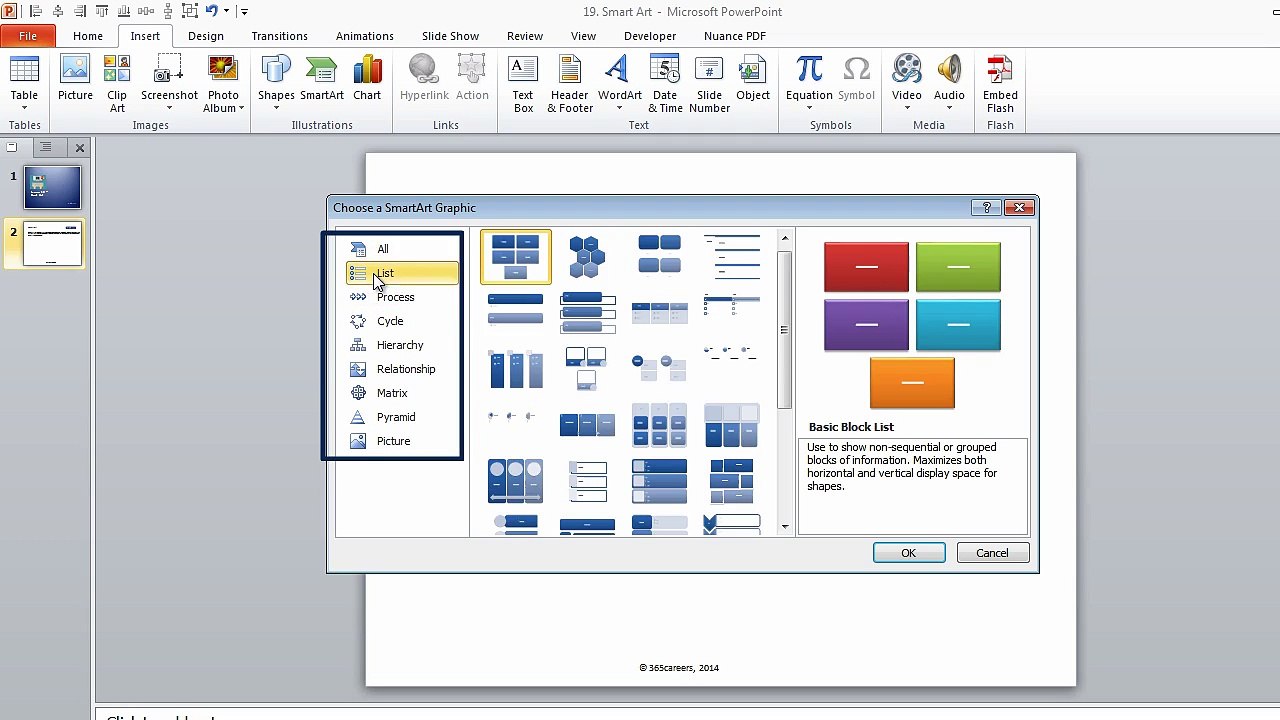Open the Developer tab
The width and height of the screenshot is (1280, 720).
[650, 36]
